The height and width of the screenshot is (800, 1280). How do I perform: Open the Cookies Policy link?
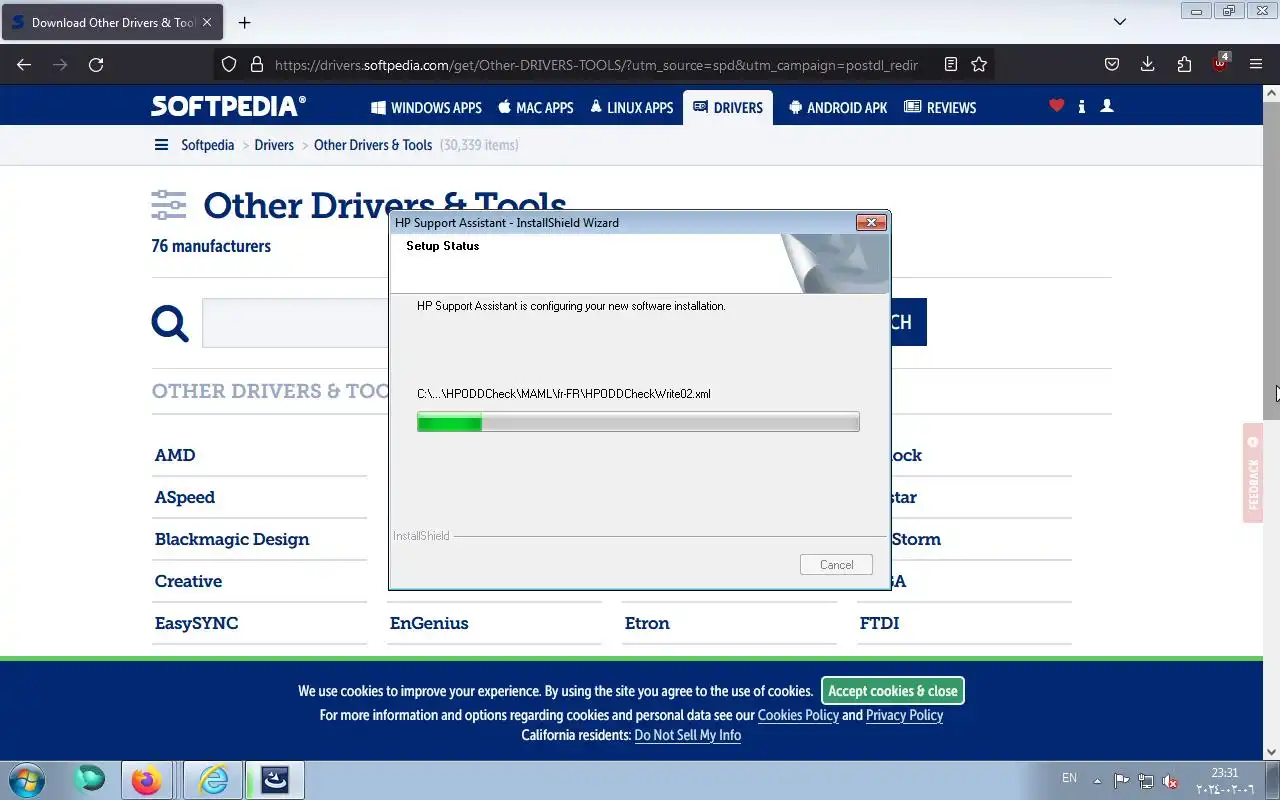[x=798, y=715]
